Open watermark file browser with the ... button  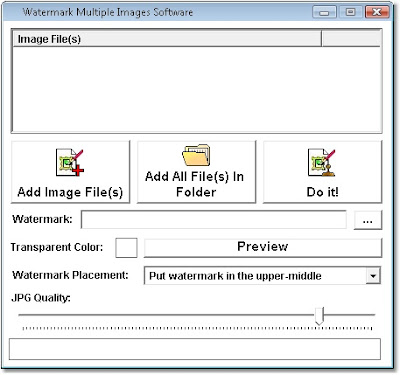point(368,220)
